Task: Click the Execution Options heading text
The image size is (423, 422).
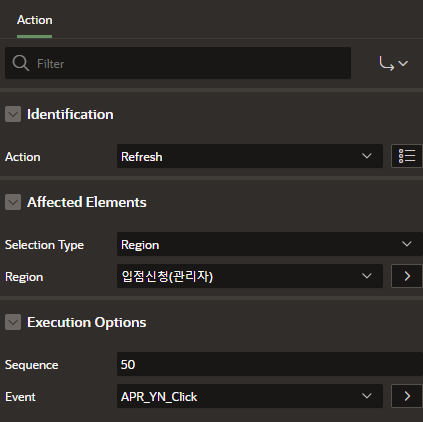Action: click(x=87, y=322)
